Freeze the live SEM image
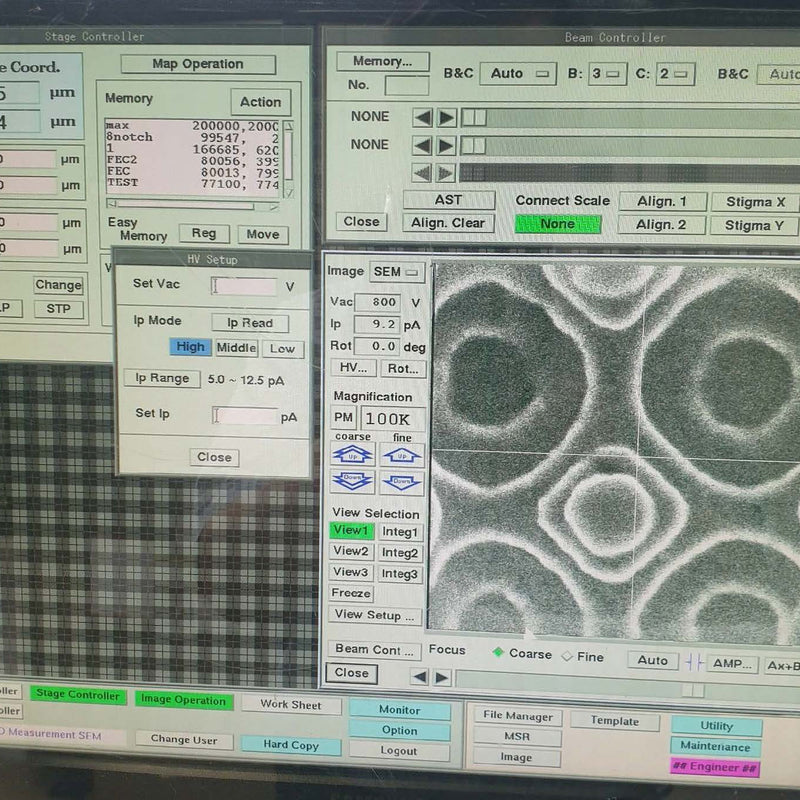This screenshot has width=800, height=800. 350,593
